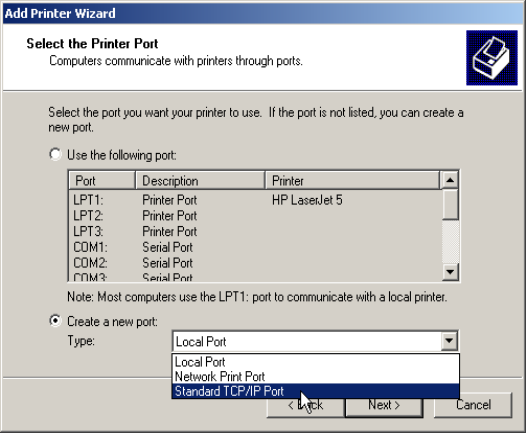This screenshot has width=526, height=433.
Task: Click the Type field showing Local Port
Action: tap(308, 341)
